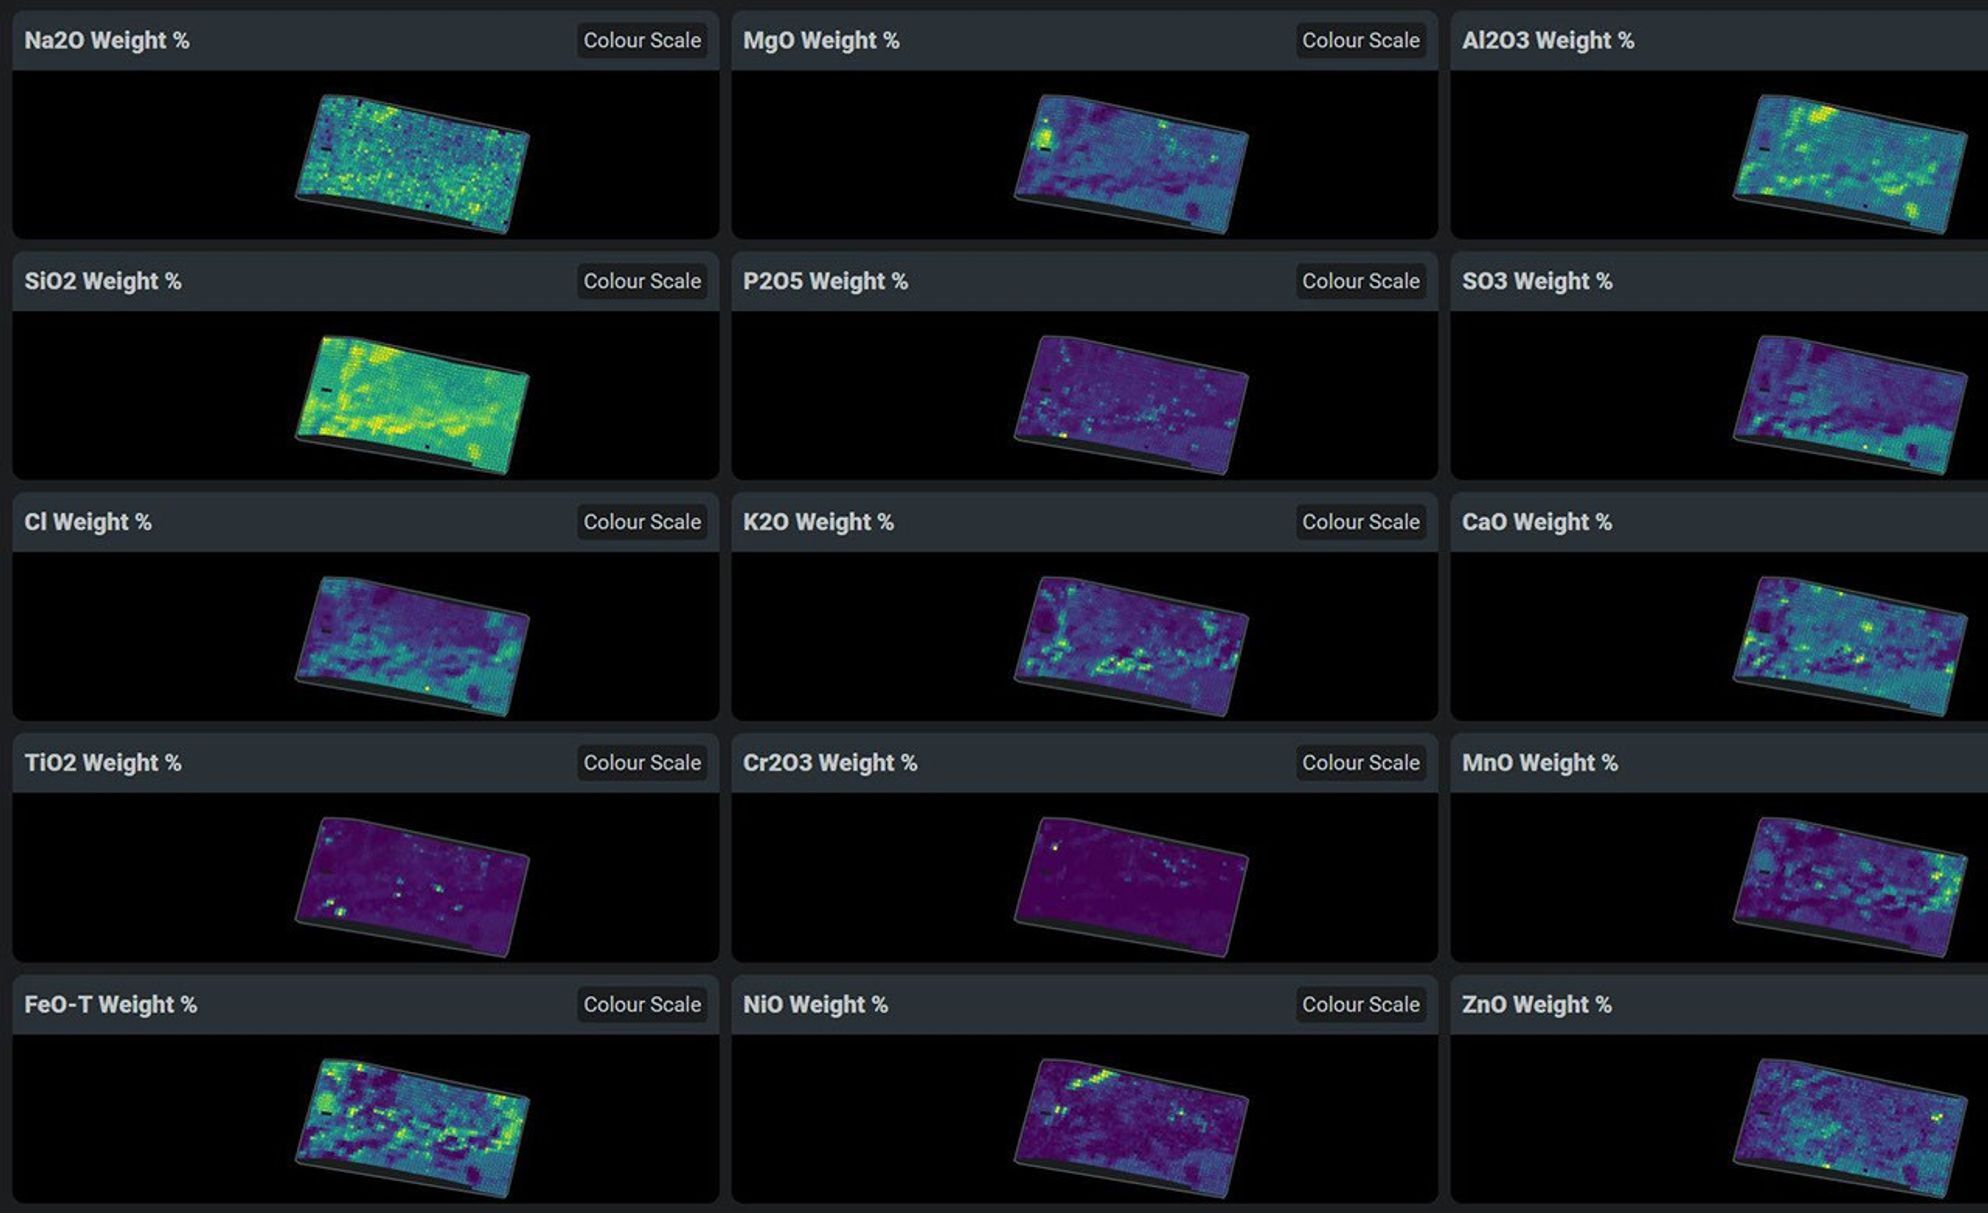The width and height of the screenshot is (1988, 1213).
Task: Select the CaO Weight % panel title
Action: point(1537,522)
